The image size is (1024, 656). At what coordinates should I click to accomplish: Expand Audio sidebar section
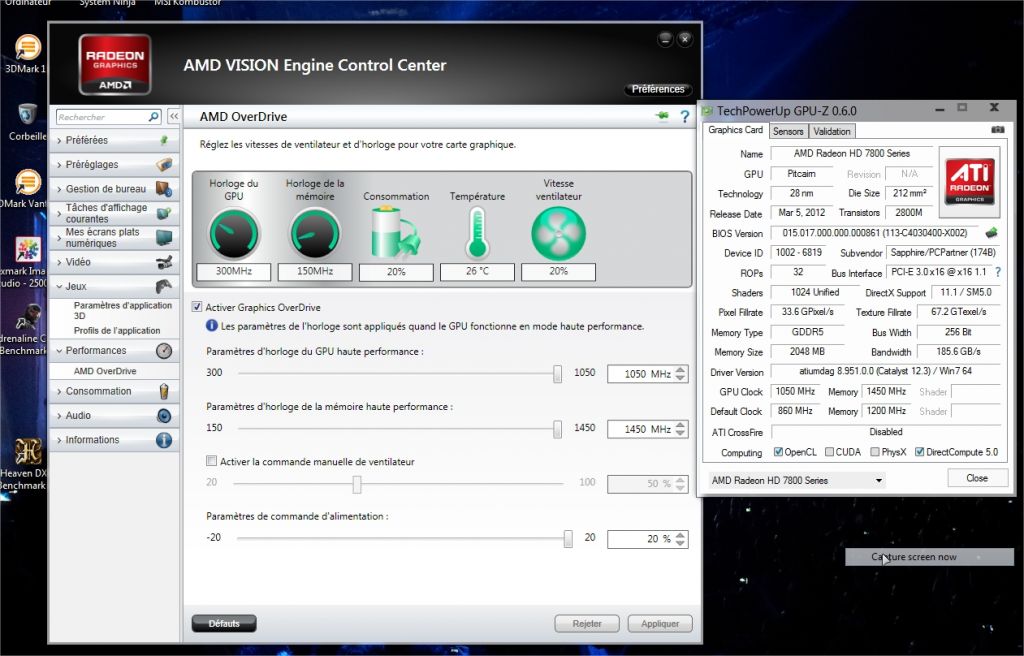(114, 416)
